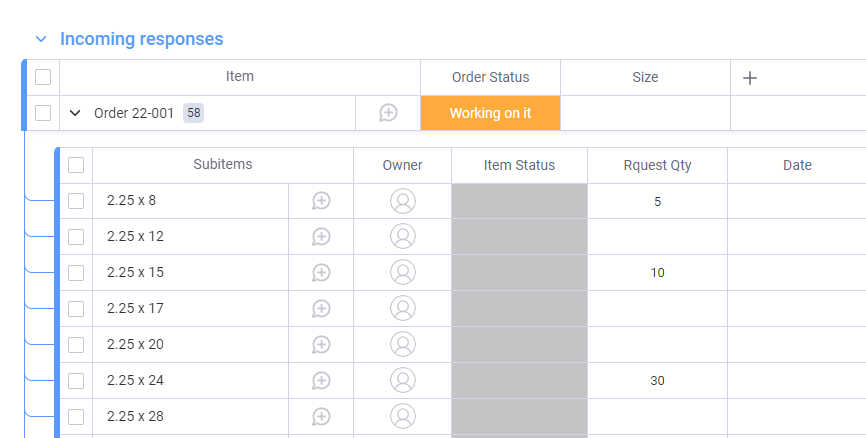The height and width of the screenshot is (438, 866).
Task: Open updates bubble for 2.25 x 8
Action: pyautogui.click(x=321, y=200)
